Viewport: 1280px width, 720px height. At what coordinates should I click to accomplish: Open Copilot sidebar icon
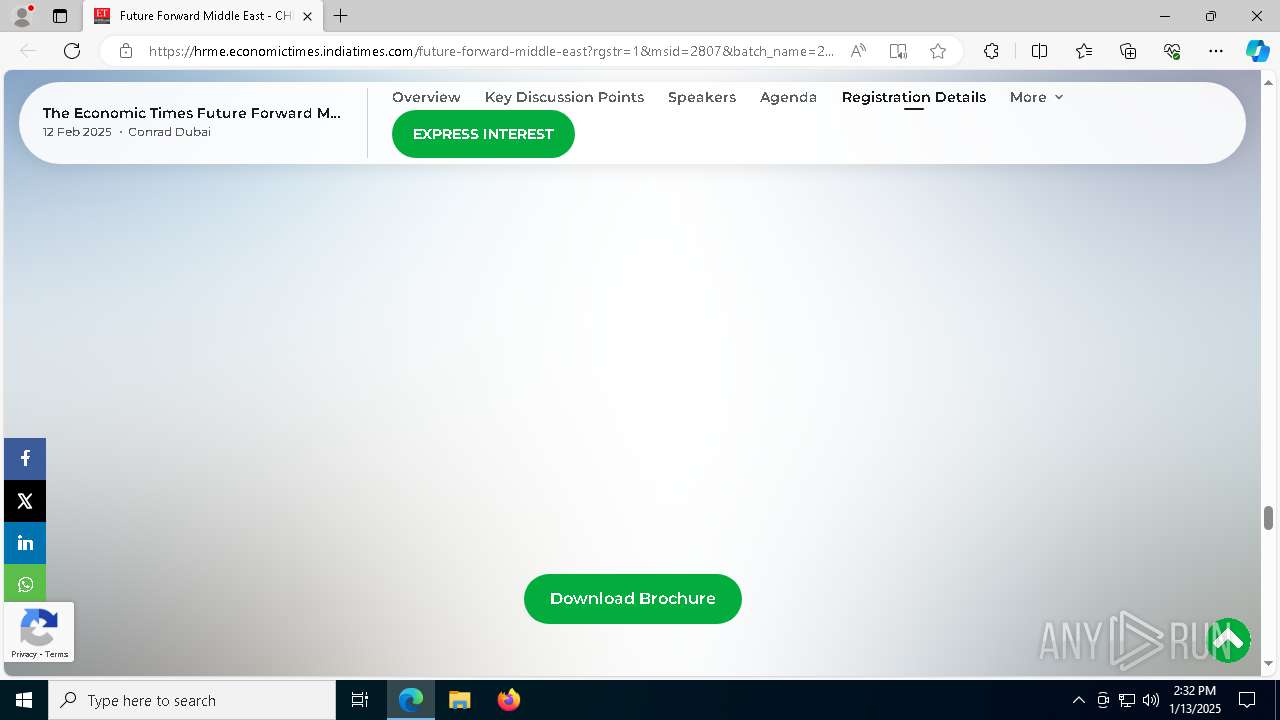point(1257,51)
